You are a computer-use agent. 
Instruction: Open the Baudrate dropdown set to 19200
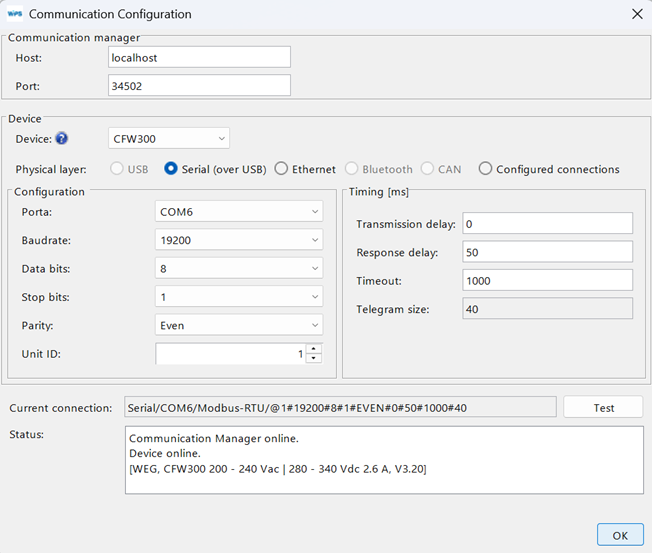click(x=239, y=240)
